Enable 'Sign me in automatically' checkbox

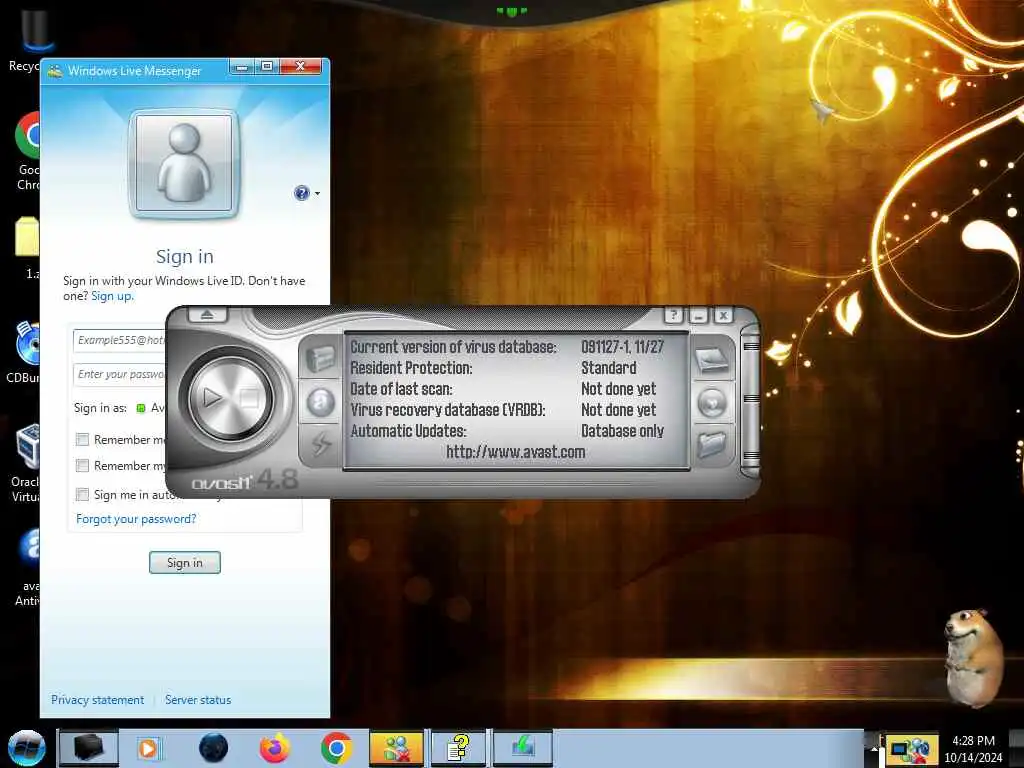tap(82, 494)
